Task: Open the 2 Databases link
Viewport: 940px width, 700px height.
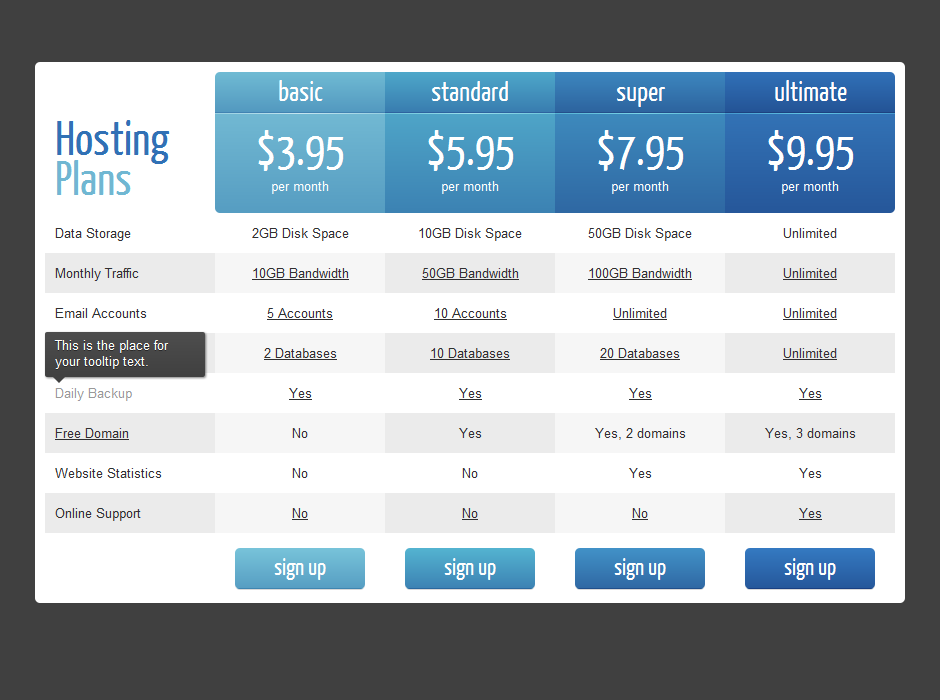Action: click(x=300, y=354)
